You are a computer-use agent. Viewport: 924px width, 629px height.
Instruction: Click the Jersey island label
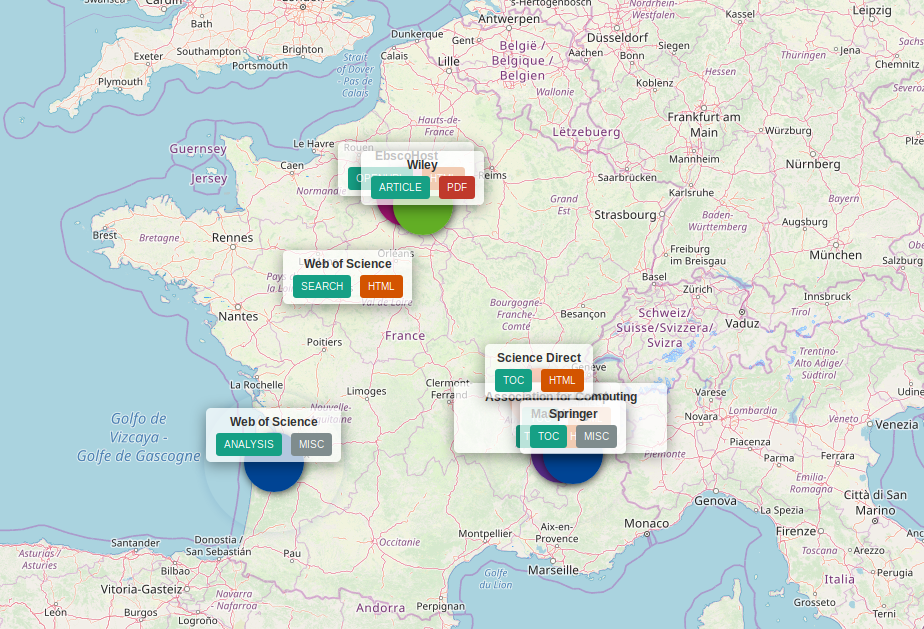point(209,179)
